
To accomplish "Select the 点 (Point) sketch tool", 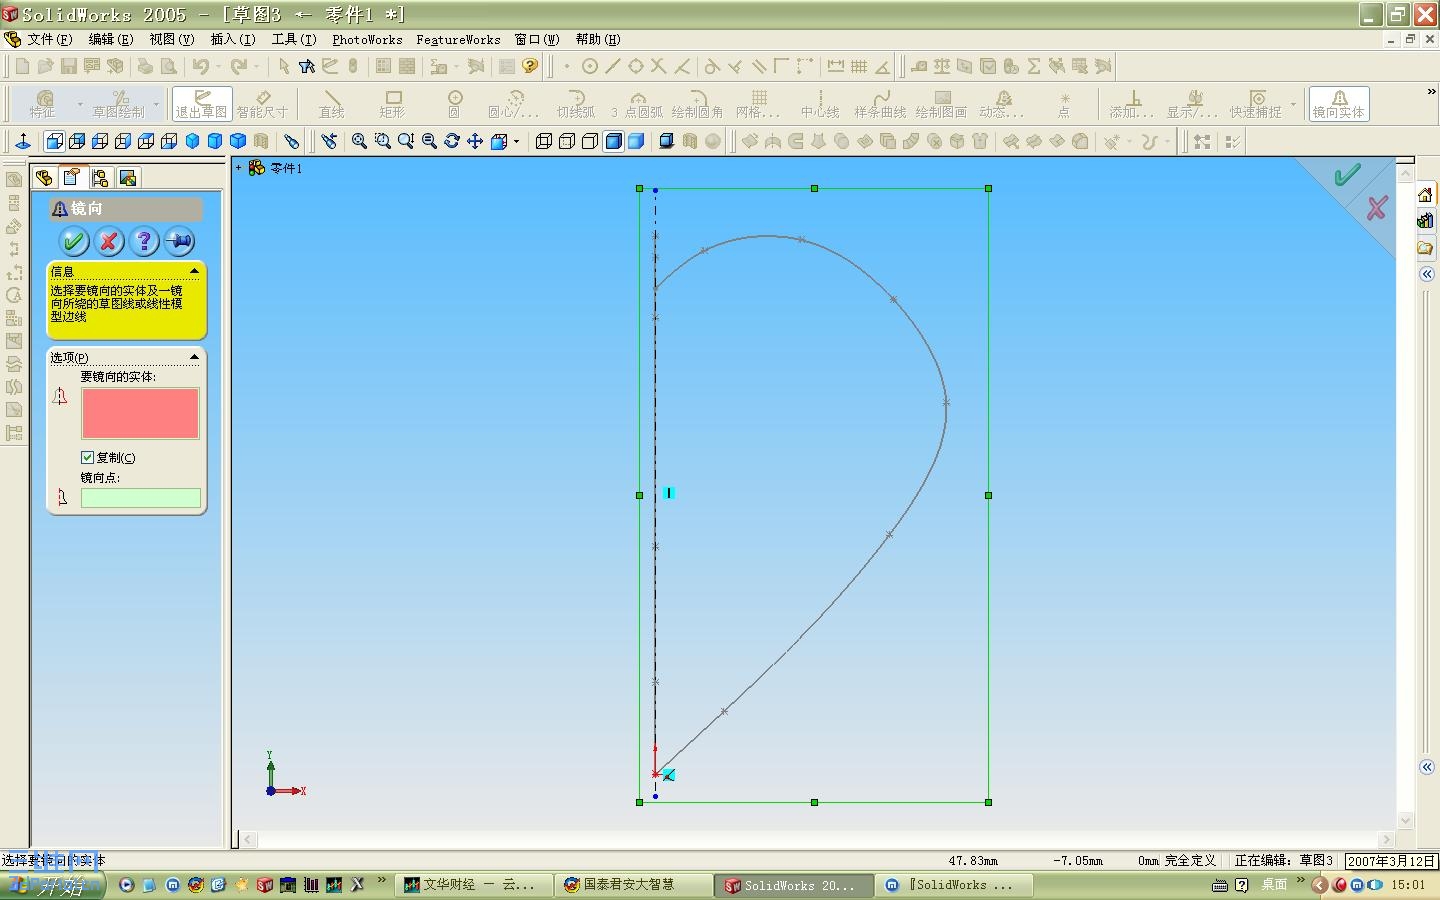I will point(1064,104).
